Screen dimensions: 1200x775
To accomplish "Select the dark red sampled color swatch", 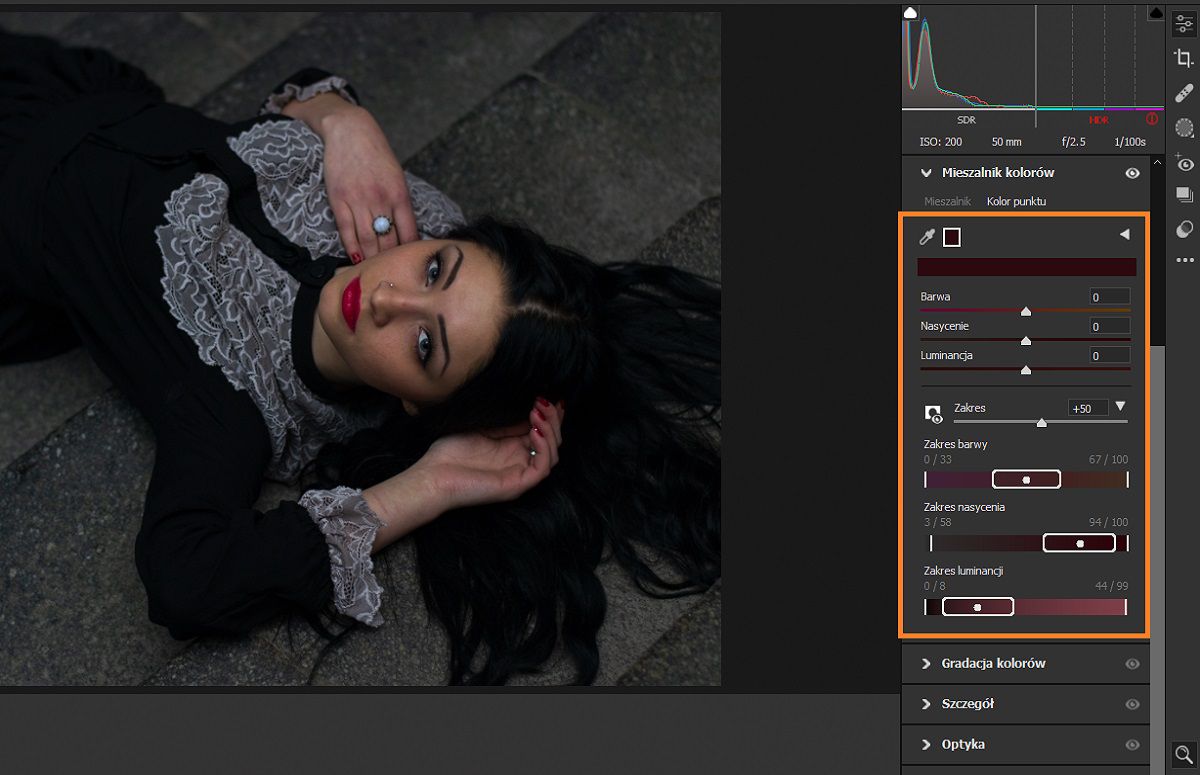I will pyautogui.click(x=952, y=237).
